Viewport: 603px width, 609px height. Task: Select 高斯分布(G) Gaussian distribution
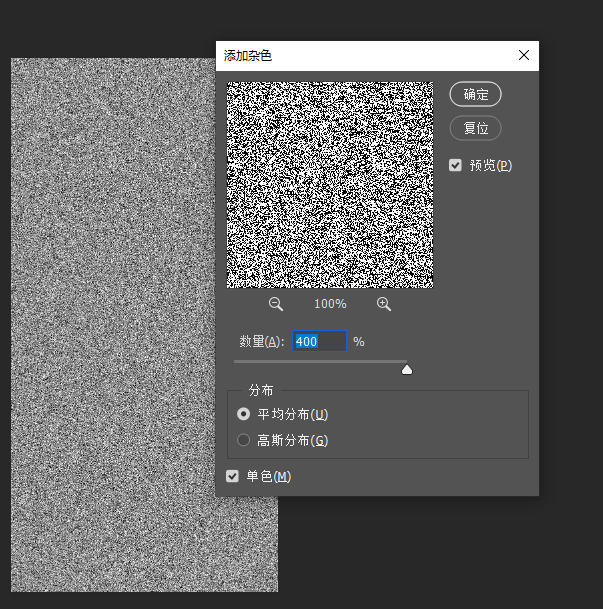[243, 440]
